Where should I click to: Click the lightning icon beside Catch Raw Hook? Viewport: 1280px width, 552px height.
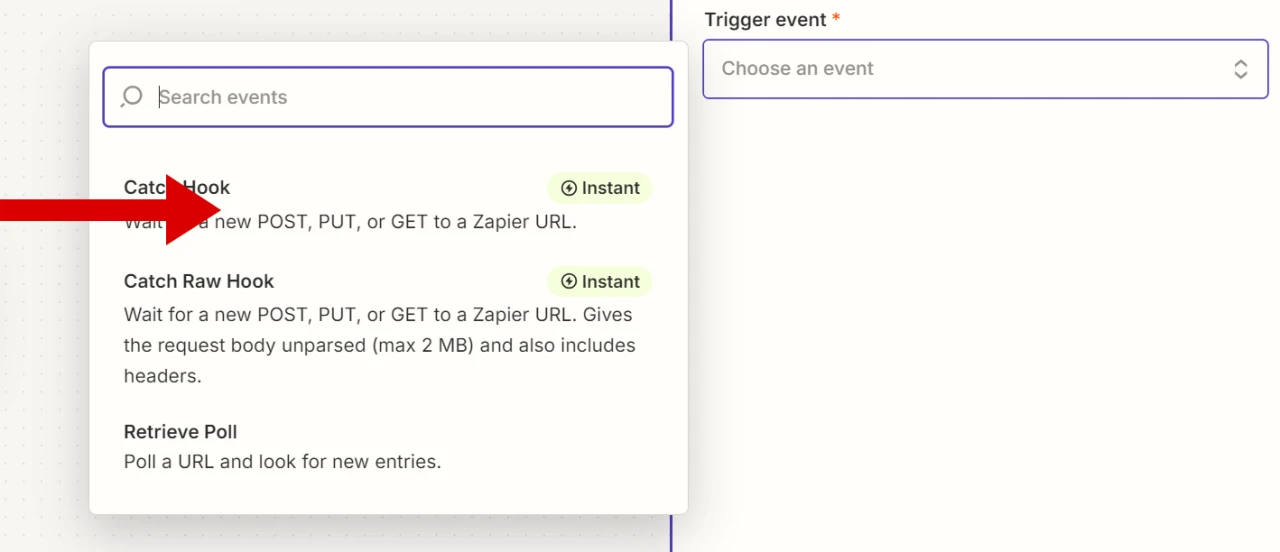point(569,282)
